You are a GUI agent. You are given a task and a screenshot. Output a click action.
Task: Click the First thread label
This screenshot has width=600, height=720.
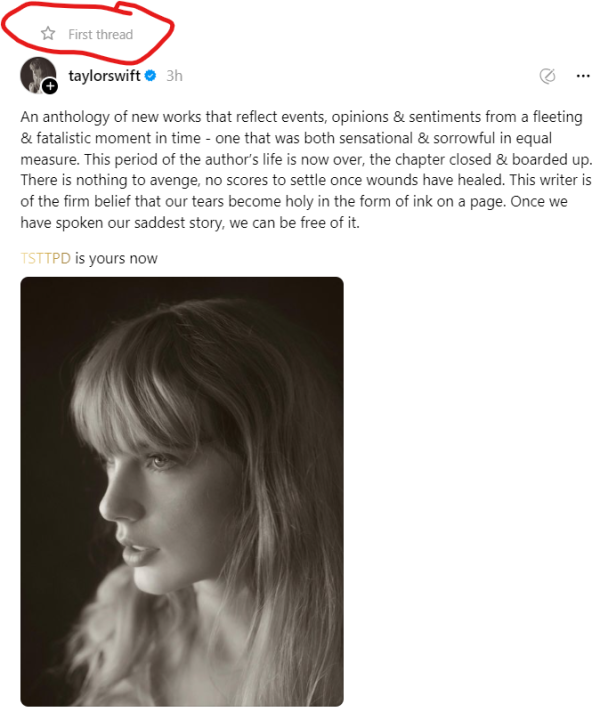[x=100, y=34]
